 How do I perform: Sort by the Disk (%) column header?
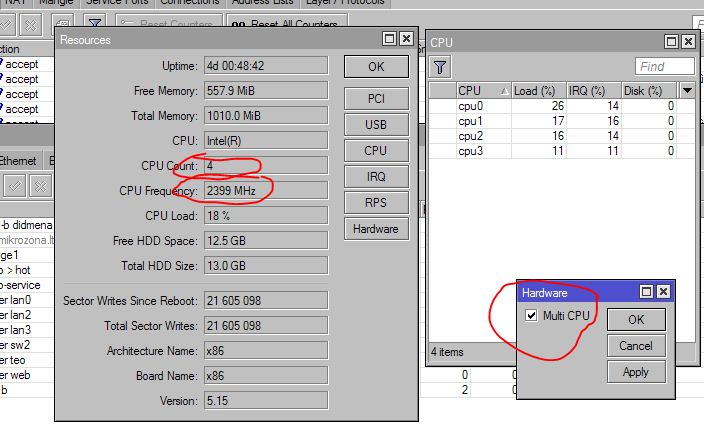649,91
